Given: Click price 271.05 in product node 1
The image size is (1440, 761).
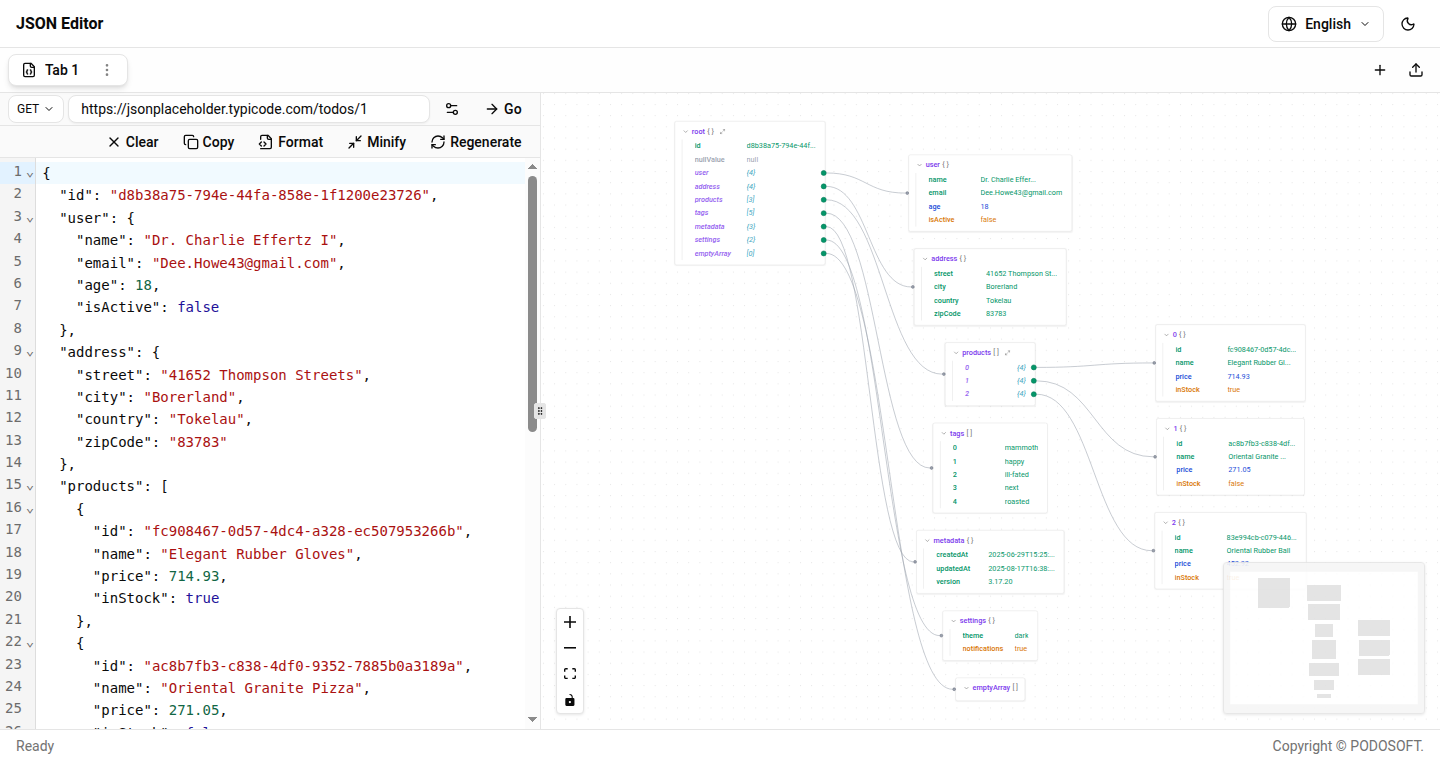Looking at the screenshot, I should [1239, 470].
